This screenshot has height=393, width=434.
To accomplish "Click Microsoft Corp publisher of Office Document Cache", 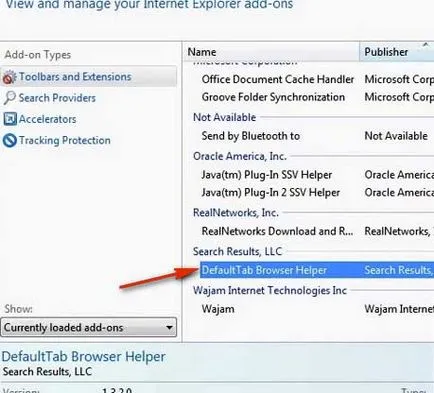I will click(x=399, y=79).
